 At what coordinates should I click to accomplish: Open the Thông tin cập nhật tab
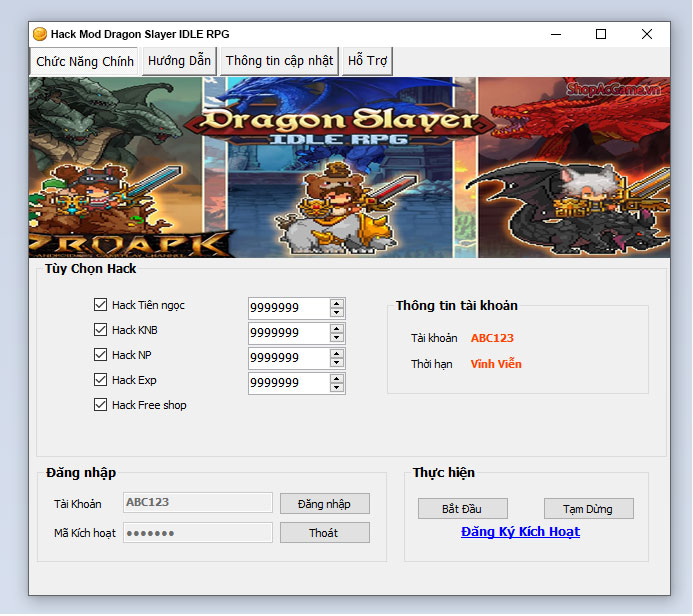tap(279, 61)
